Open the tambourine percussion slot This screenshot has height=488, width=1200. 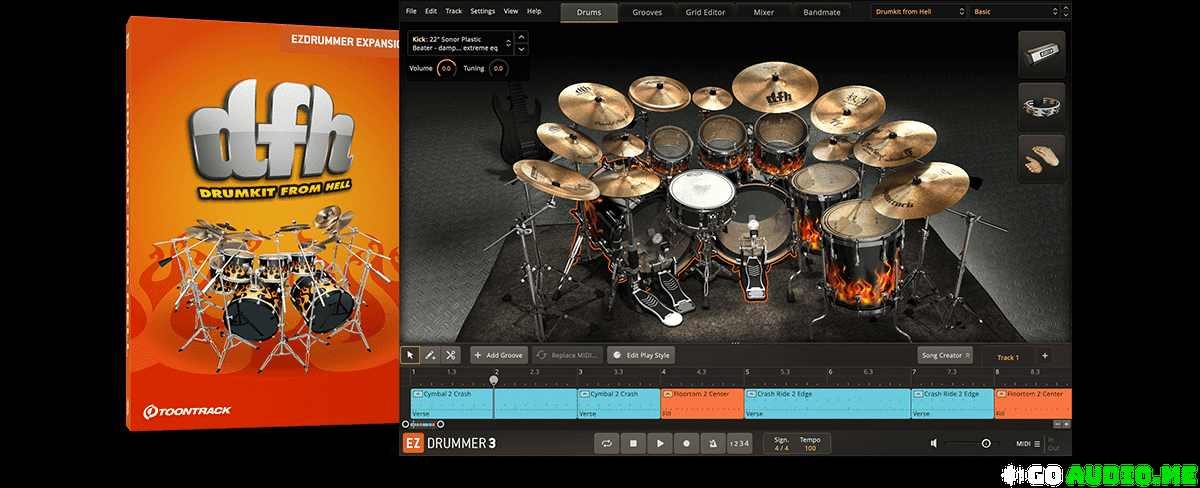[1041, 106]
